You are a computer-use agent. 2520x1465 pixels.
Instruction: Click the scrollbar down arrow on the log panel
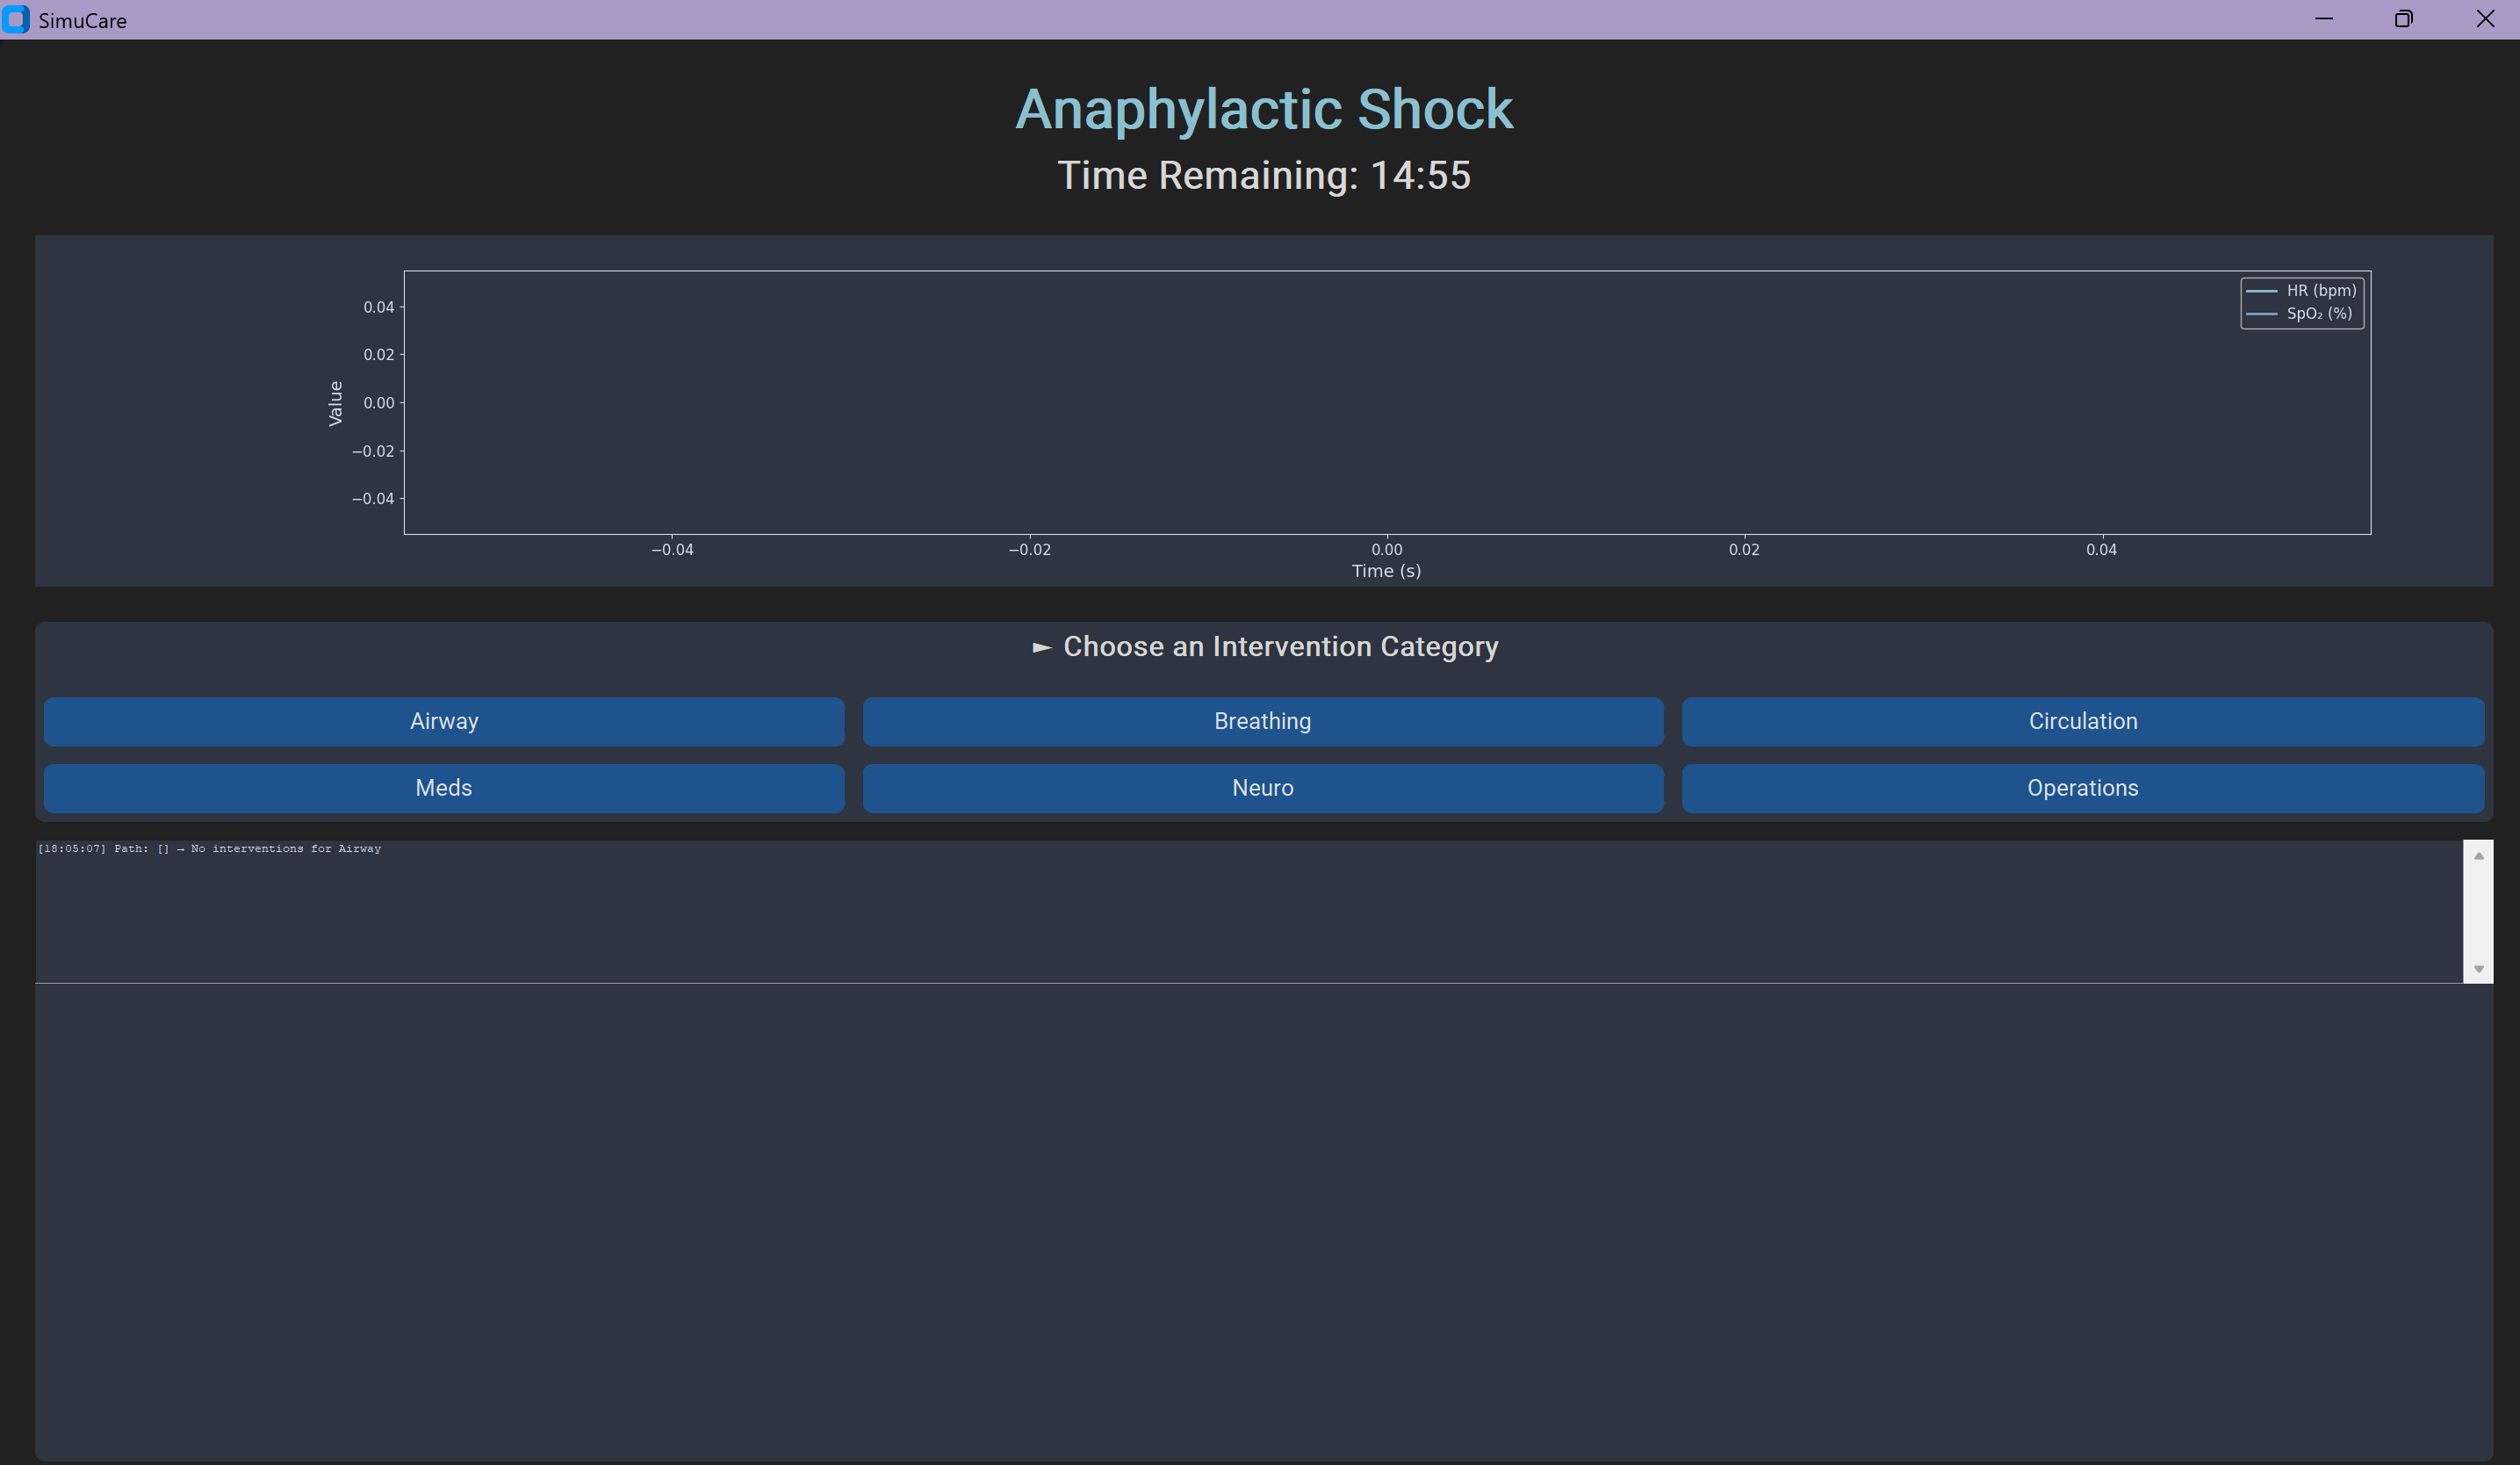click(2478, 968)
